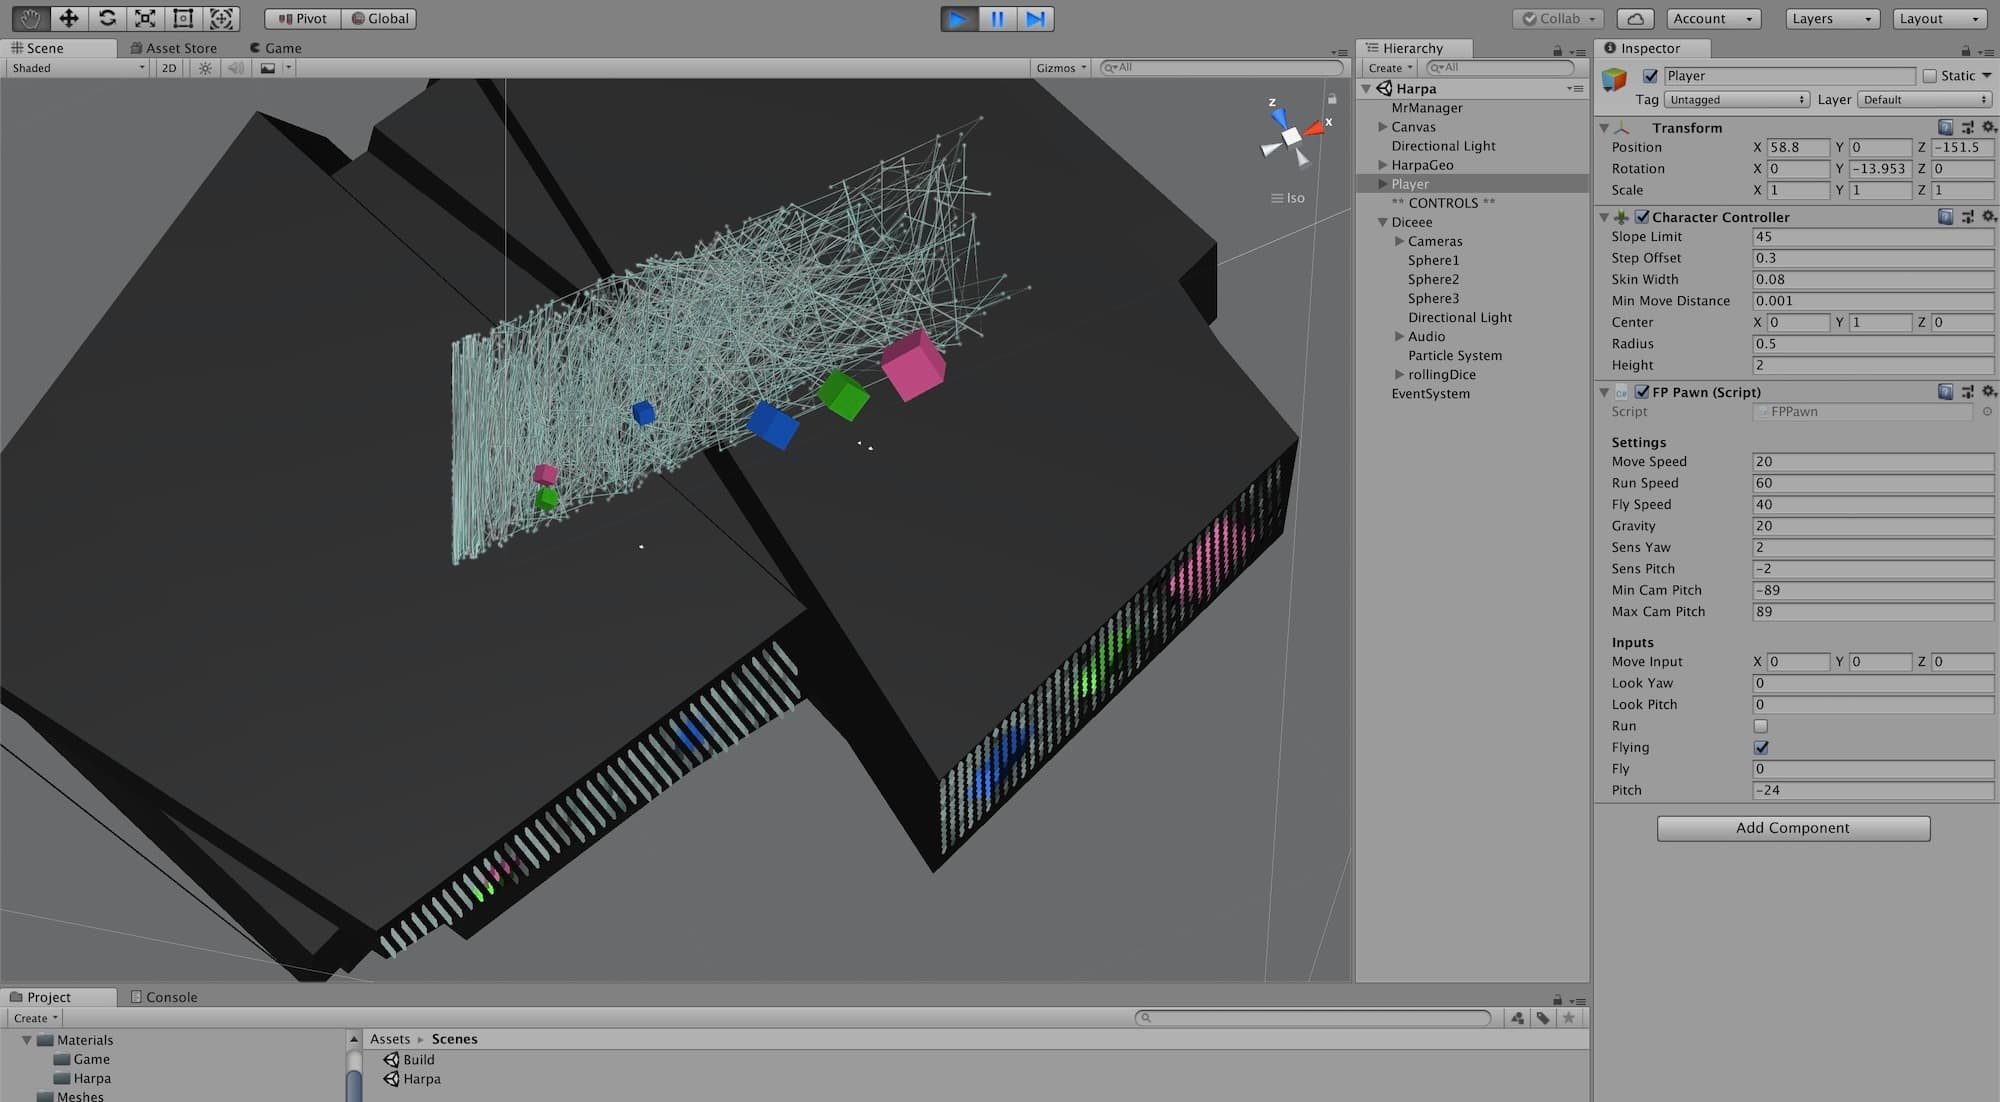Open Character Controller gear menu
Screen dimensions: 2000x1102
(1988, 216)
